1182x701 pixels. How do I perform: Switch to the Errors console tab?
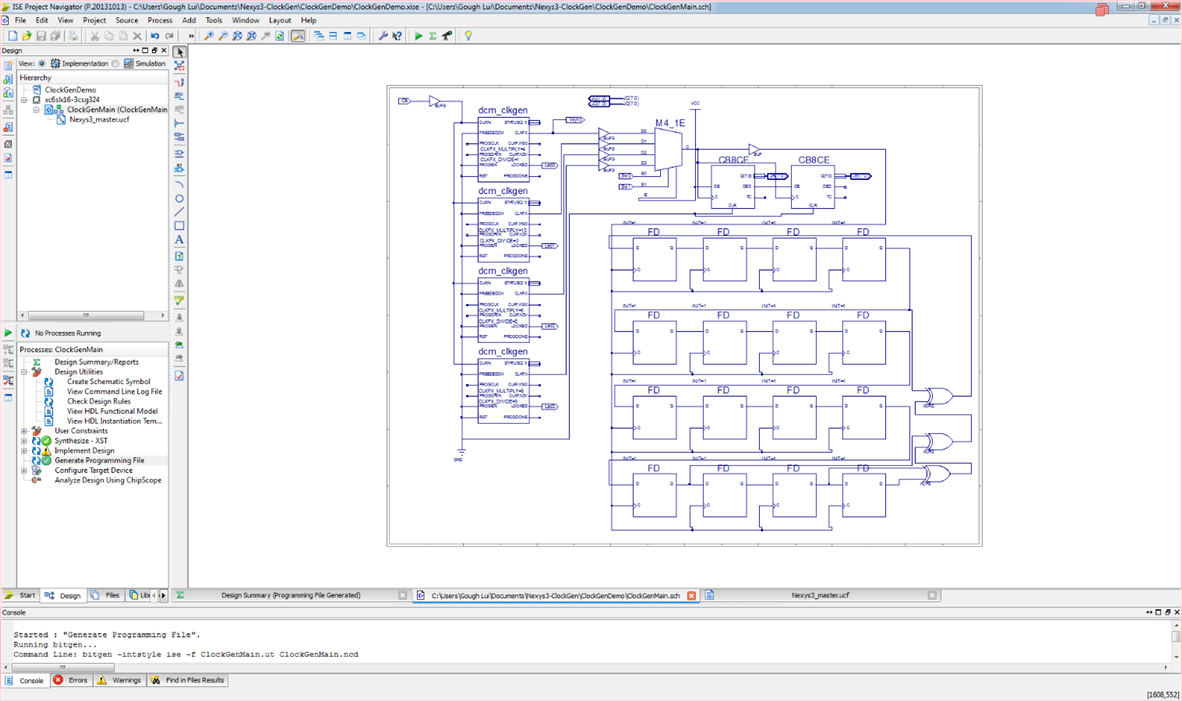(71, 680)
